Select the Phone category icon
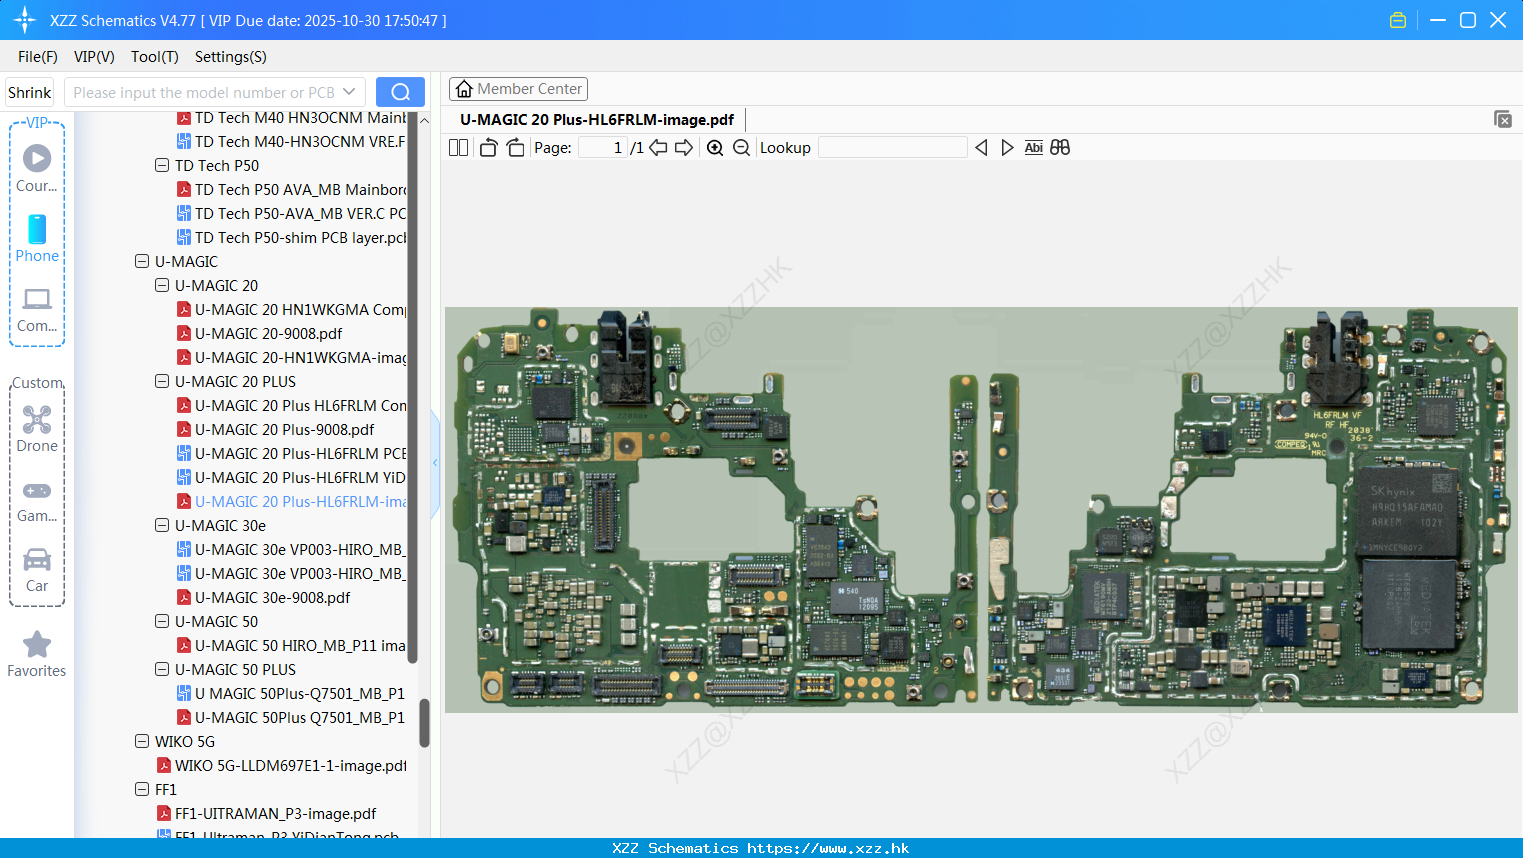Viewport: 1523px width, 858px height. pyautogui.click(x=37, y=239)
